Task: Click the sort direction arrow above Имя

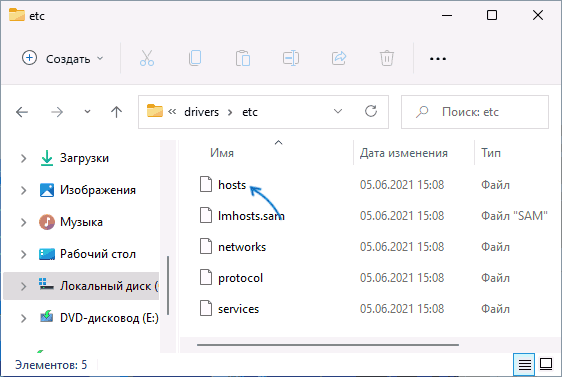Action: 278,143
